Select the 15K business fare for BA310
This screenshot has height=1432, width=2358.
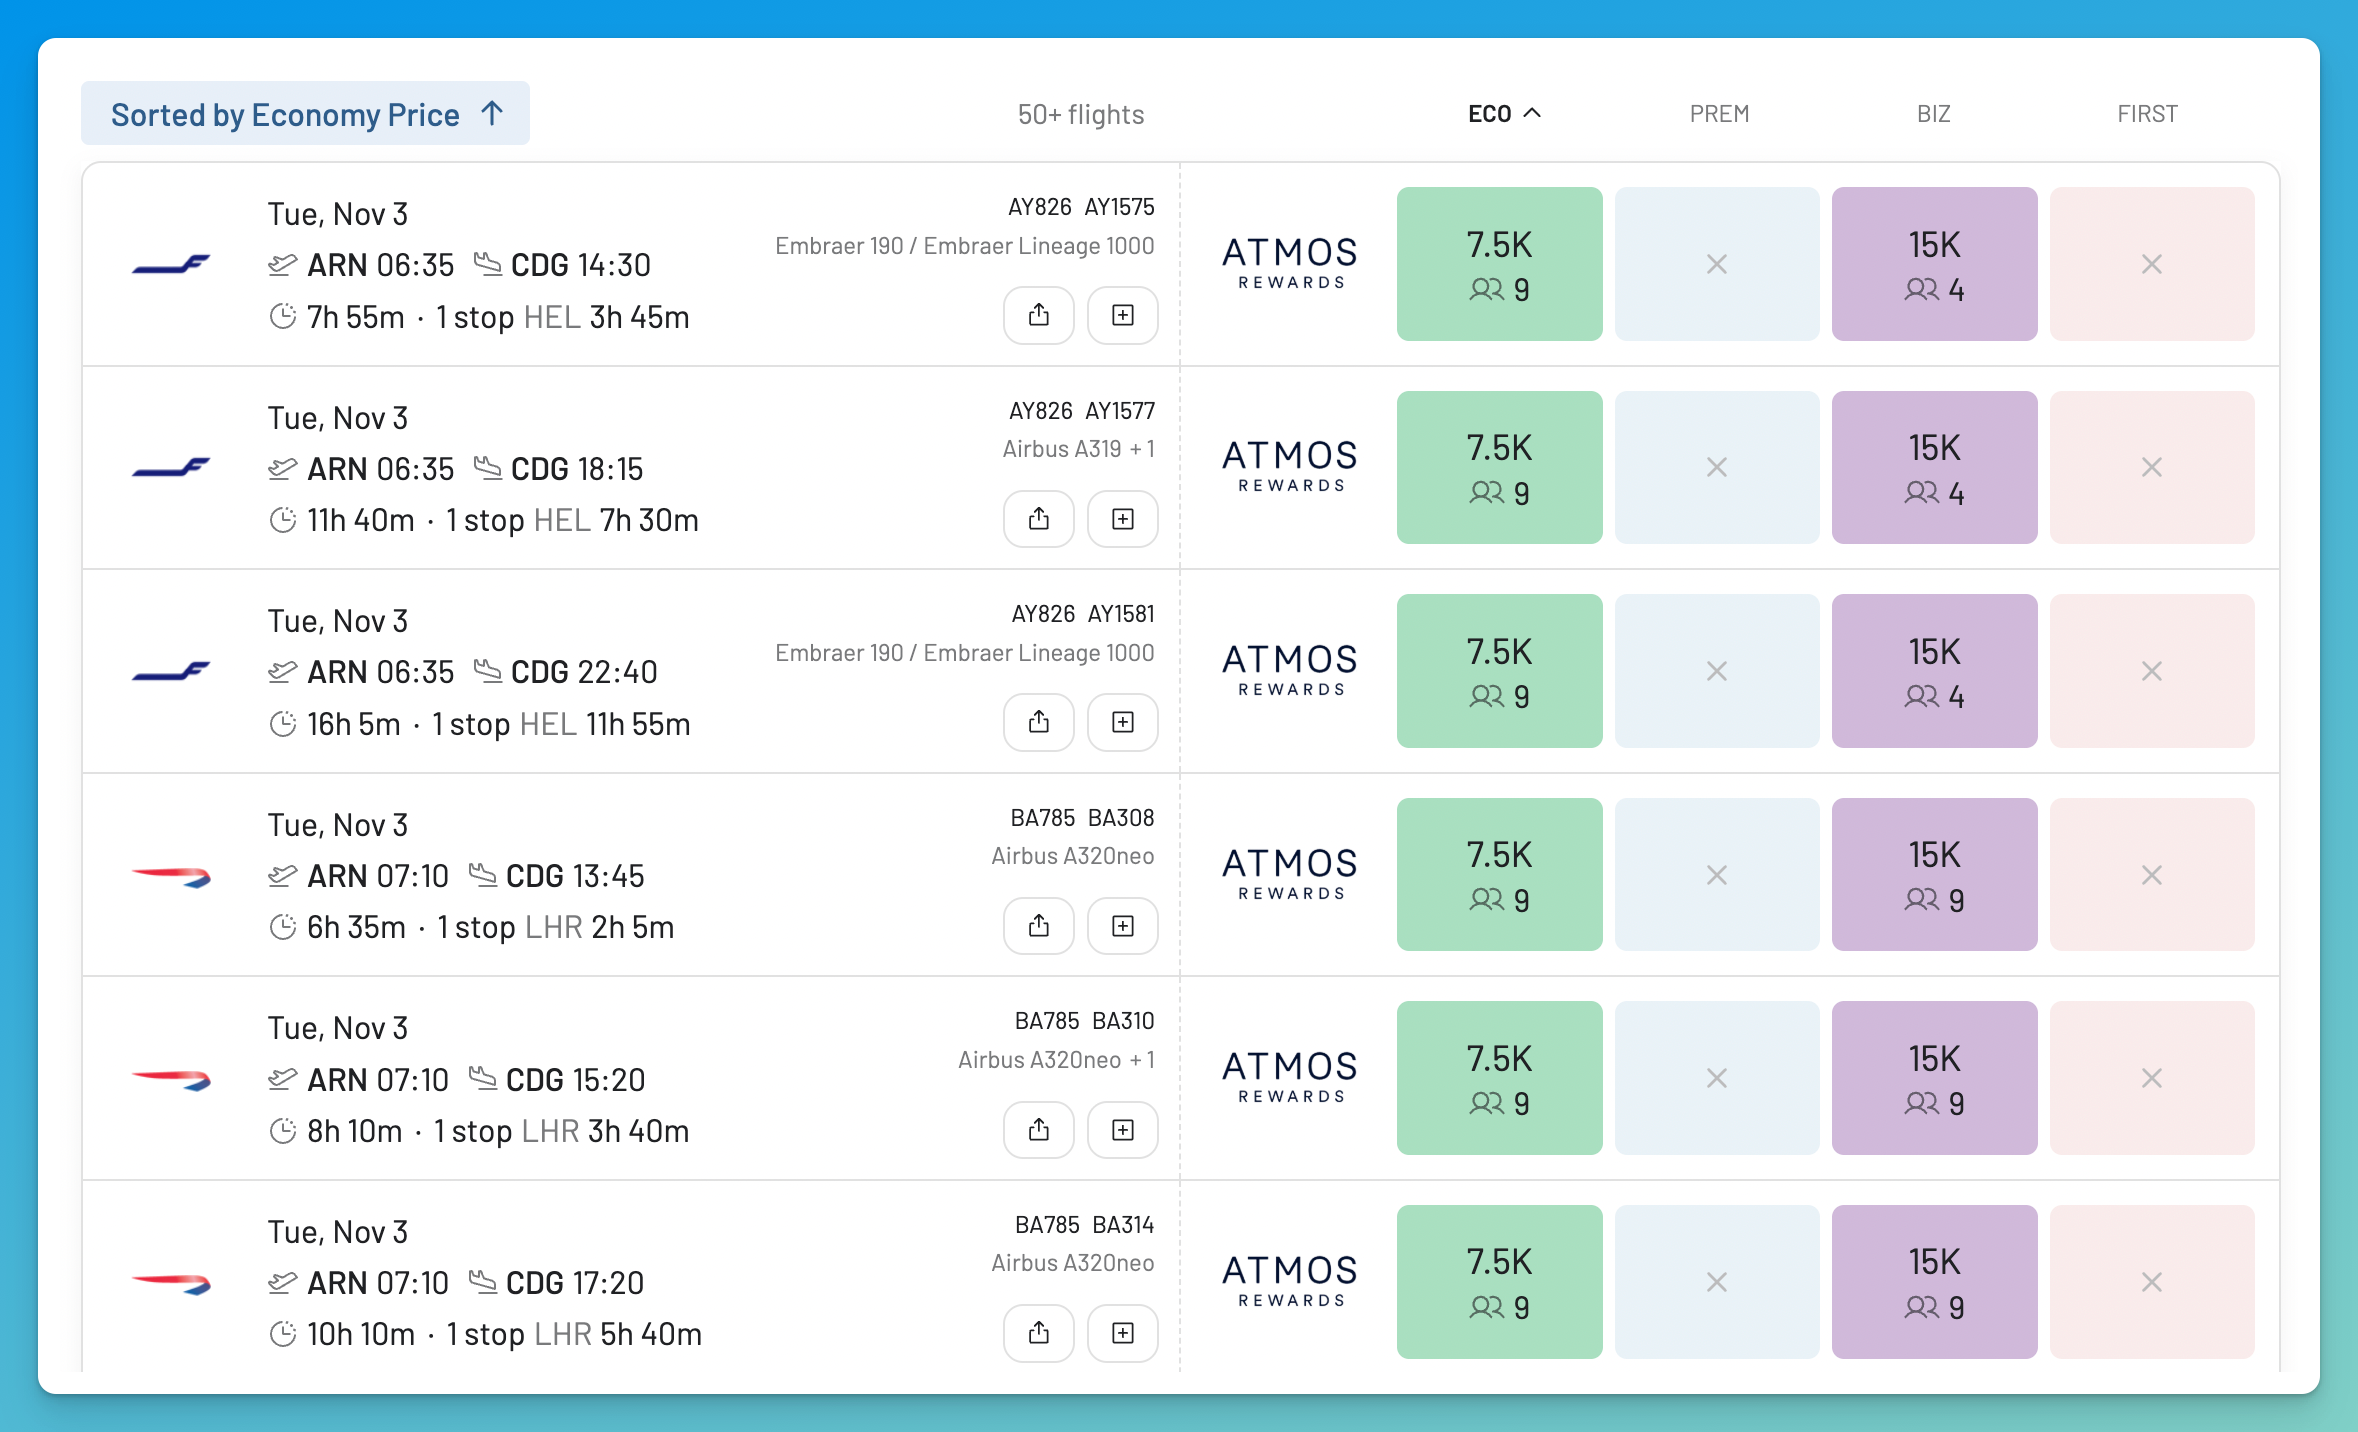click(1934, 1078)
